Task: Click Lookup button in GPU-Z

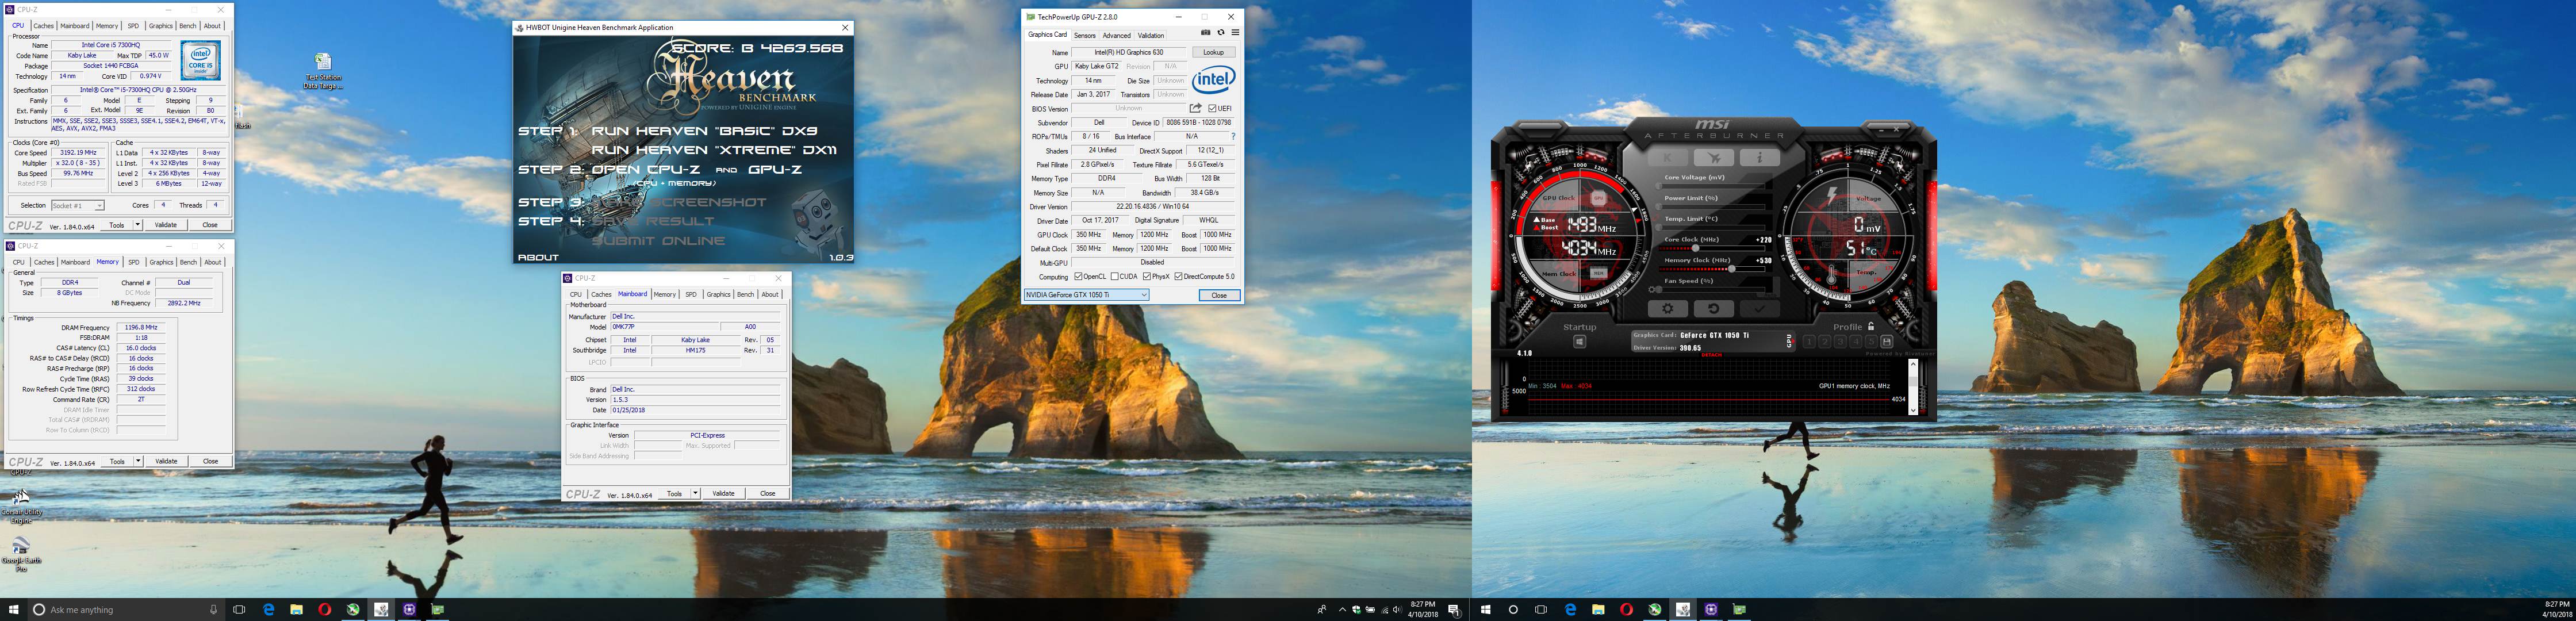Action: 1214,52
